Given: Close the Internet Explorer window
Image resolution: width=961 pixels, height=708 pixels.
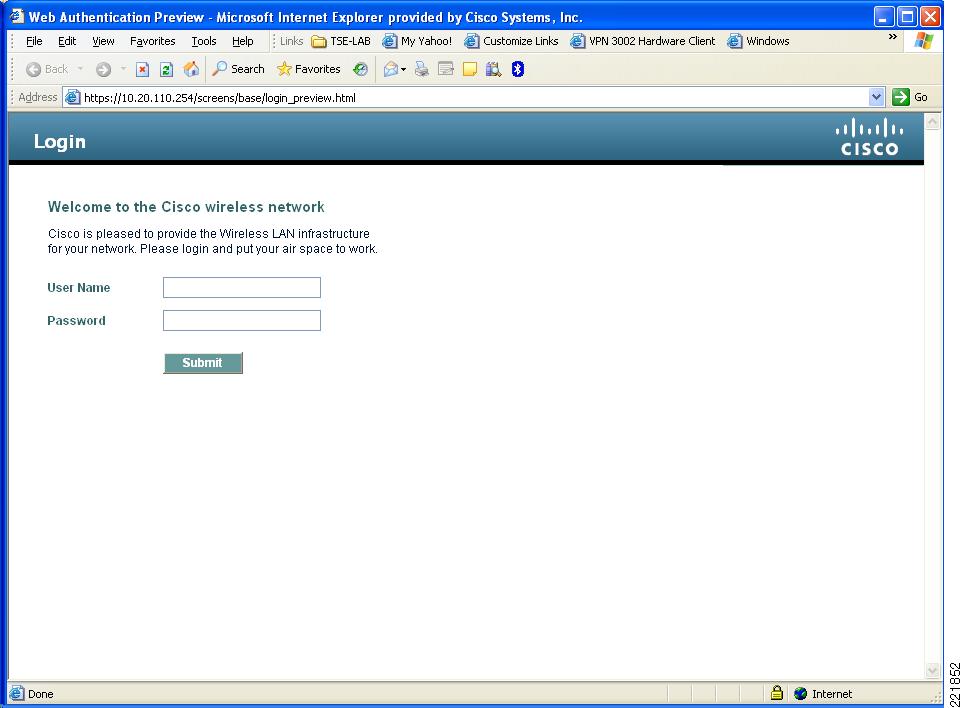Looking at the screenshot, I should click(930, 17).
